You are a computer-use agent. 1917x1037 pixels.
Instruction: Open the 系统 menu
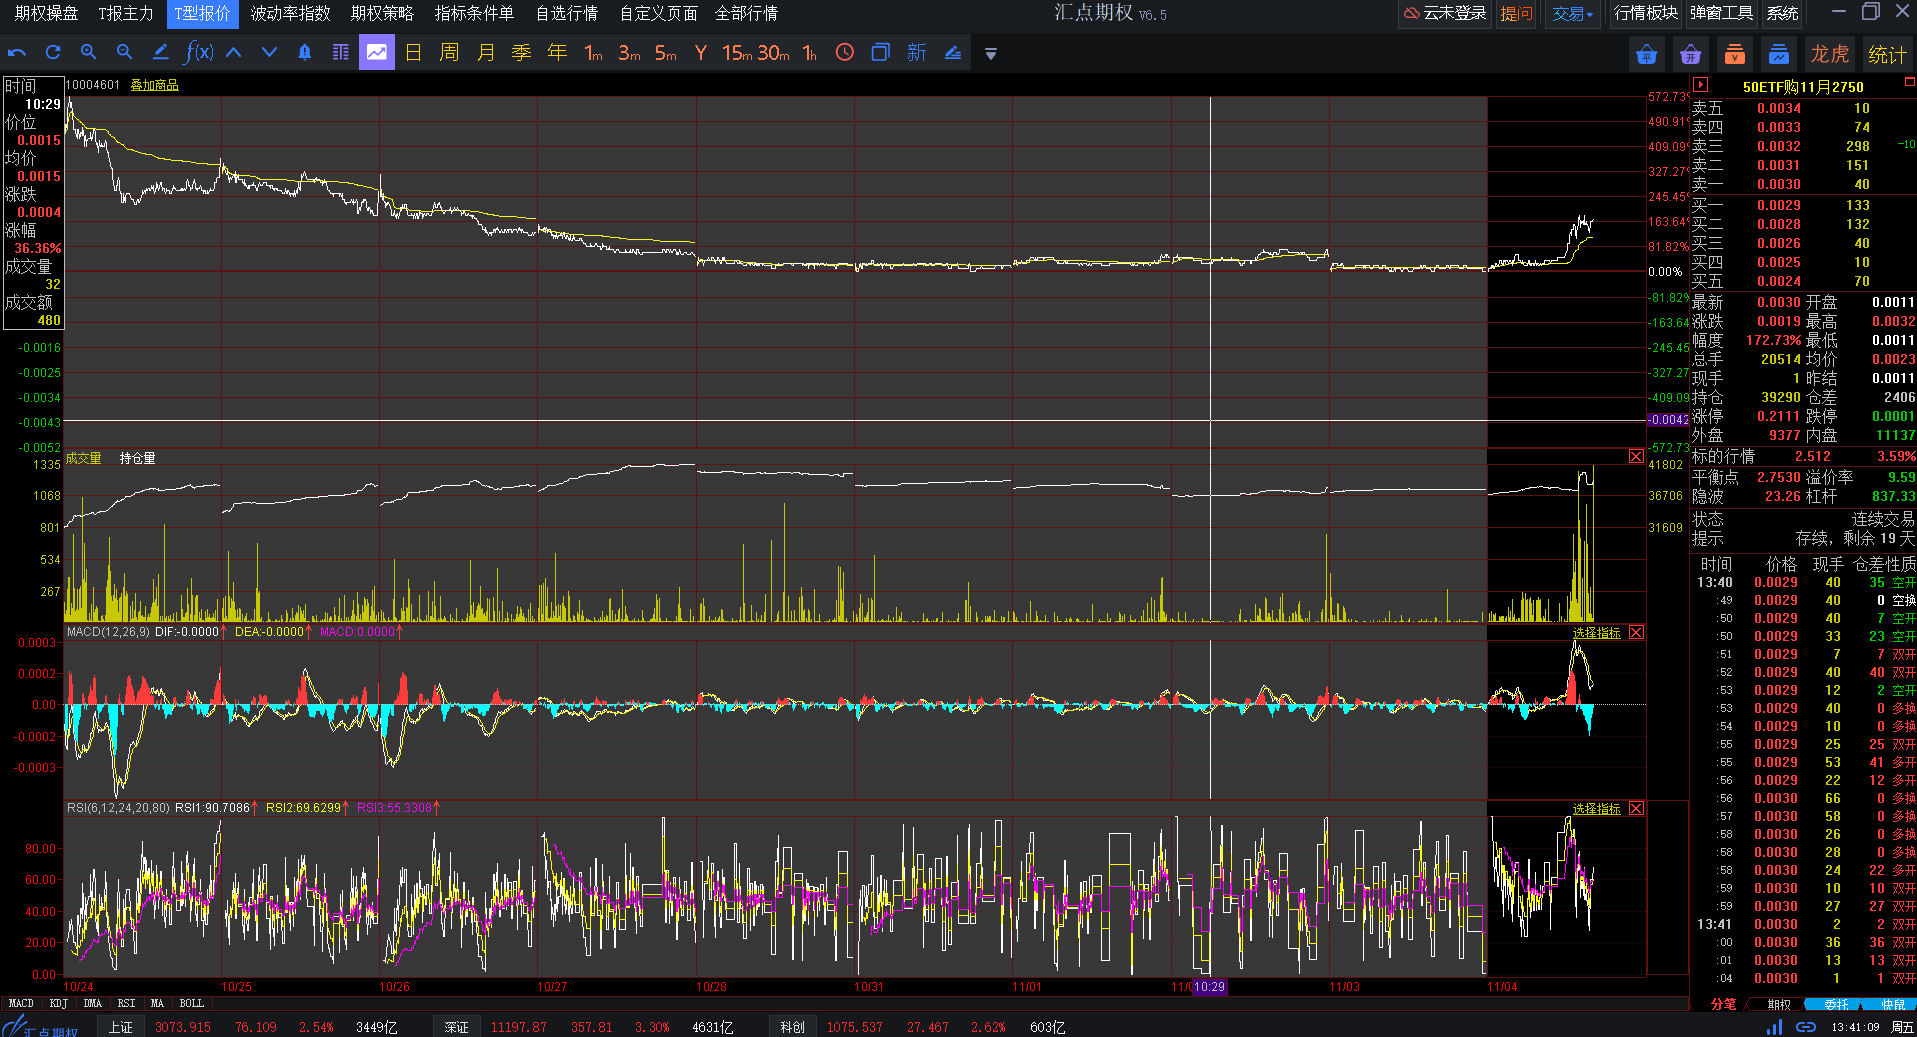coord(1782,13)
